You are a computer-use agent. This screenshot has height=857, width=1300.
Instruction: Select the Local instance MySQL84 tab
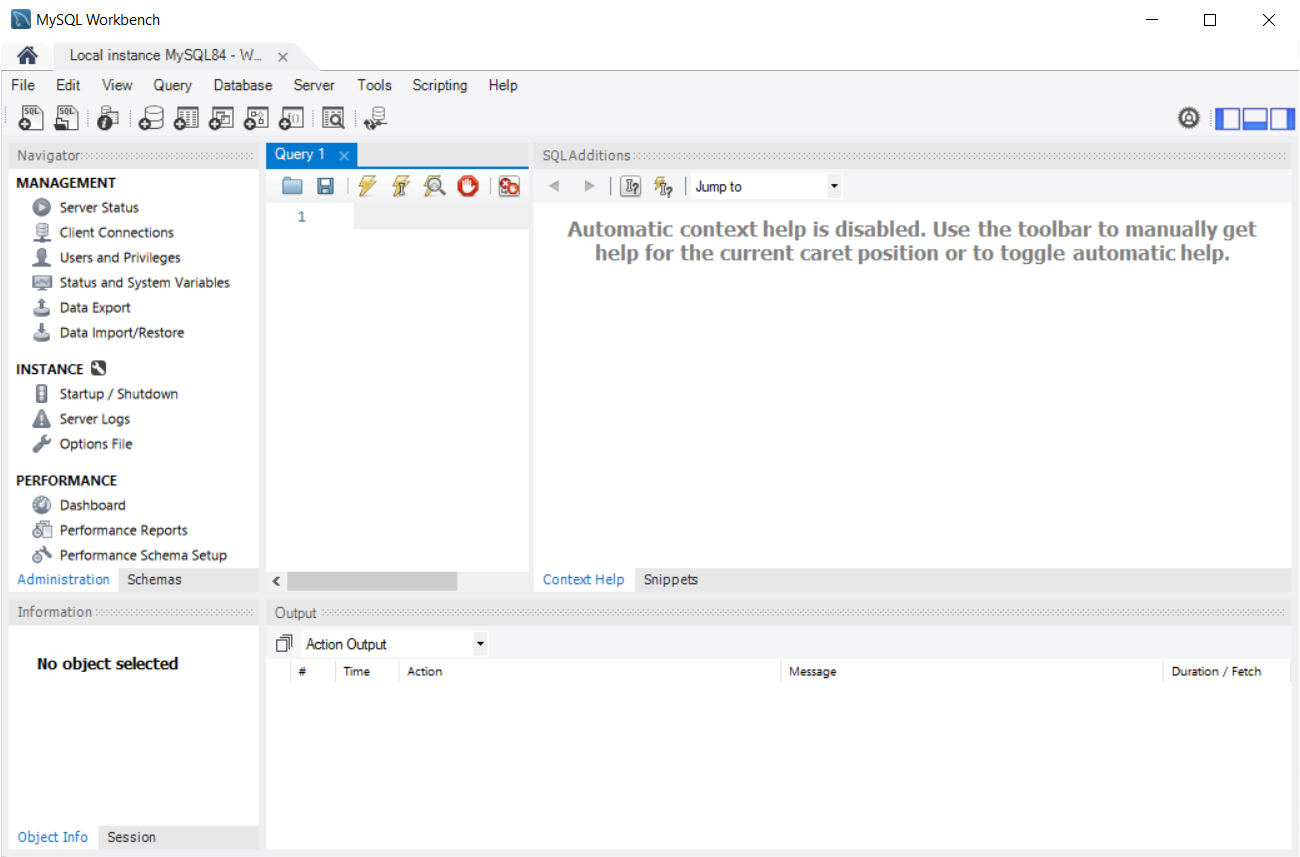click(165, 56)
